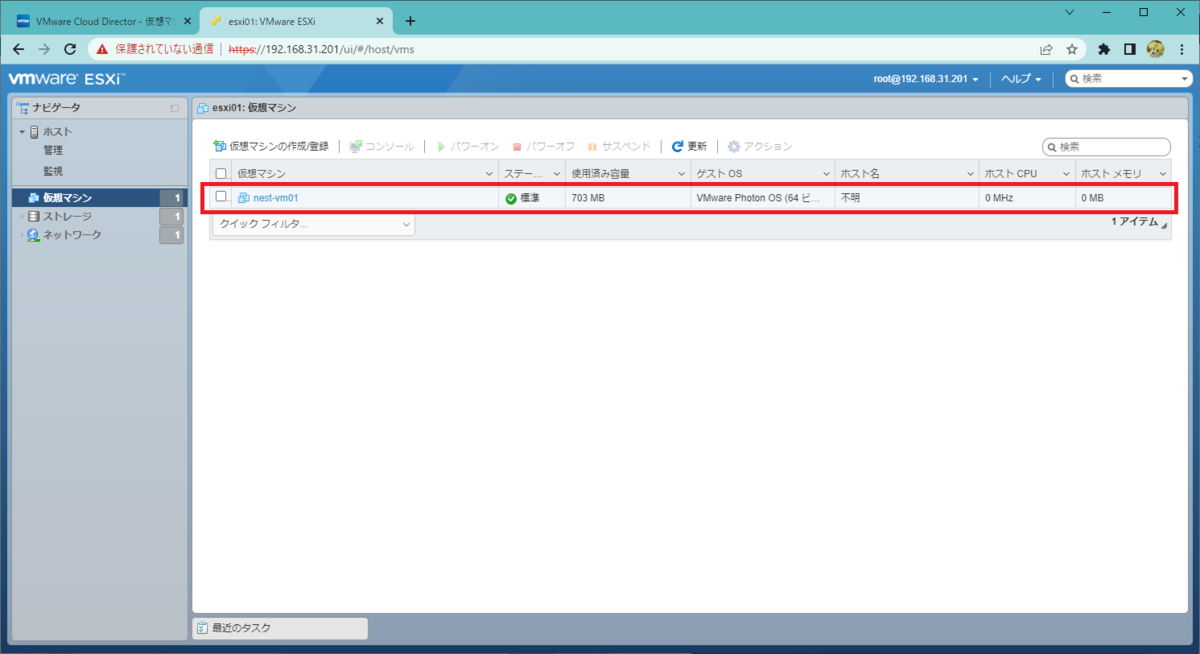This screenshot has height=654, width=1200.
Task: Close the VMware Cloud Director tab
Action: click(x=187, y=21)
